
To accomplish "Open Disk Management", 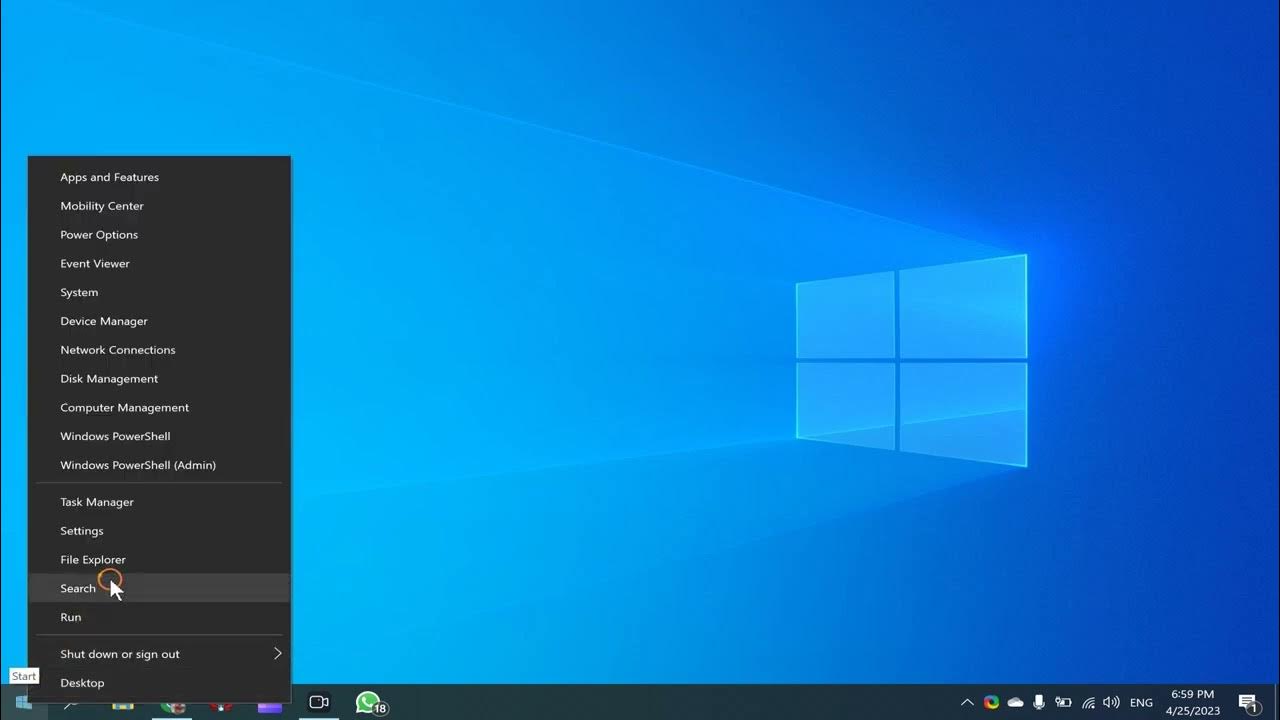I will (x=109, y=379).
